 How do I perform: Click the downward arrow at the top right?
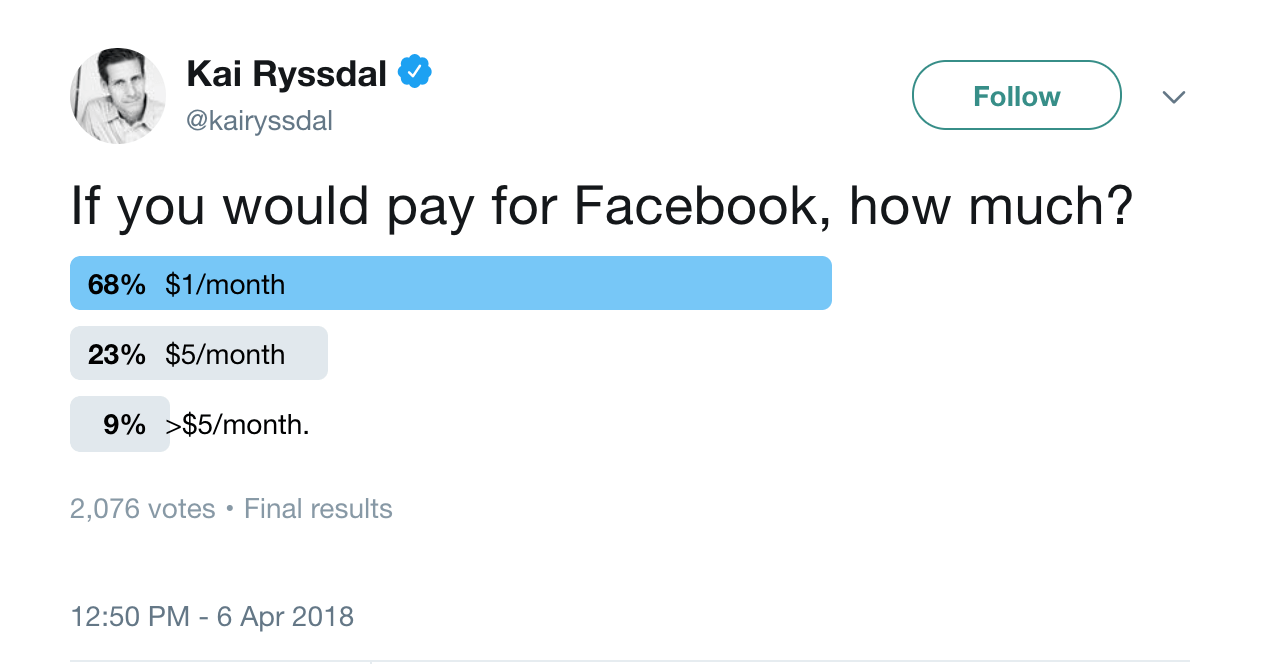(1173, 96)
